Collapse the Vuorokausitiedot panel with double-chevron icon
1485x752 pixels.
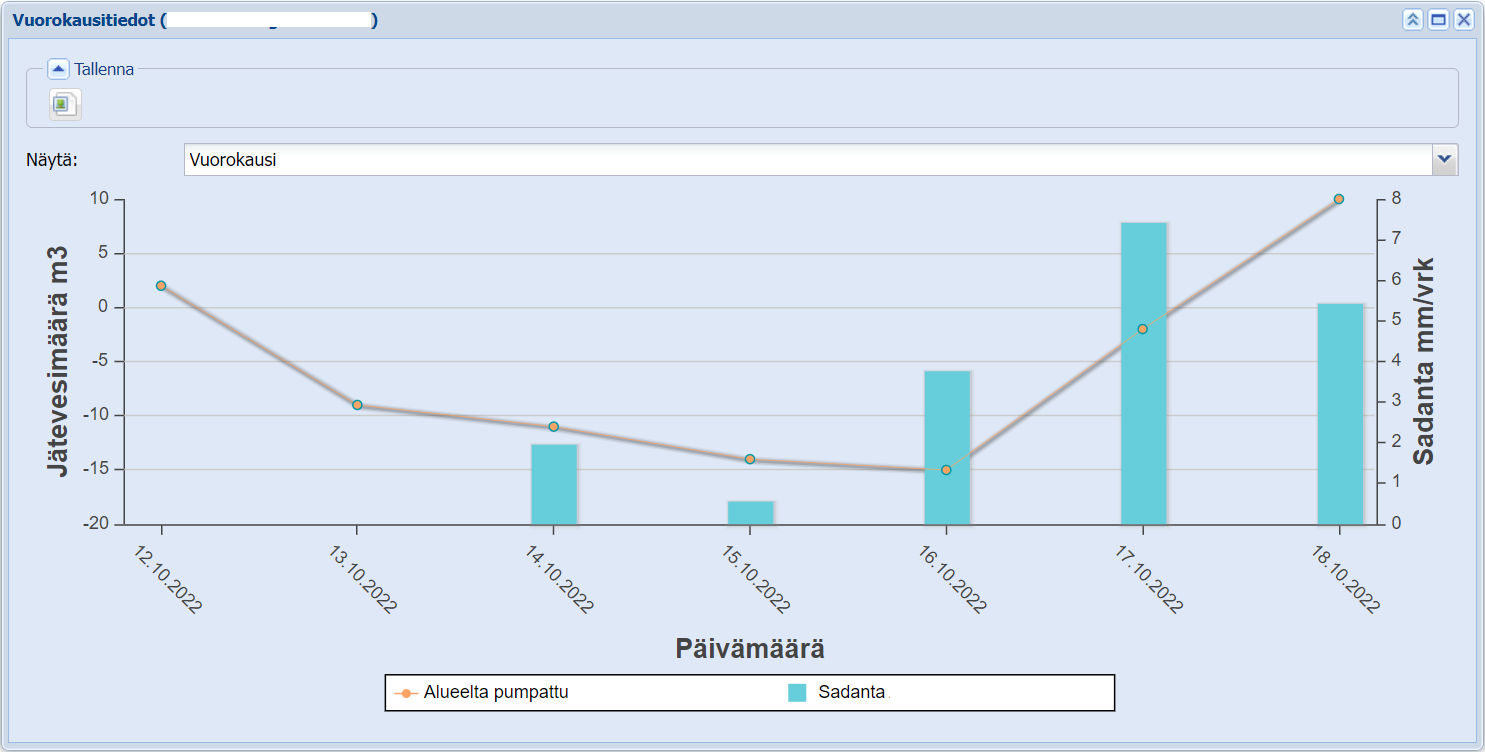[x=1413, y=19]
